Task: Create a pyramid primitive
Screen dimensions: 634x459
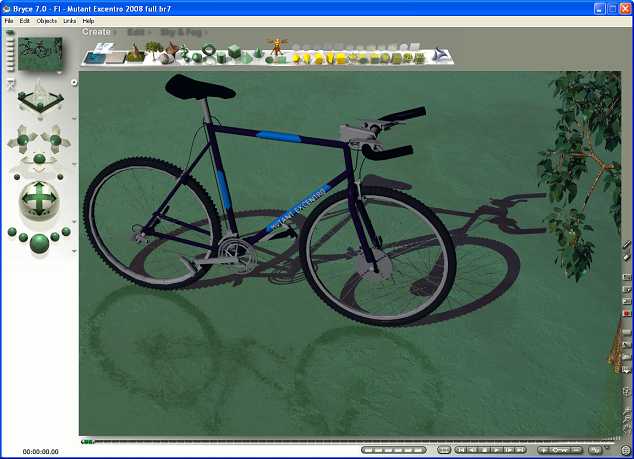Action: pos(245,59)
